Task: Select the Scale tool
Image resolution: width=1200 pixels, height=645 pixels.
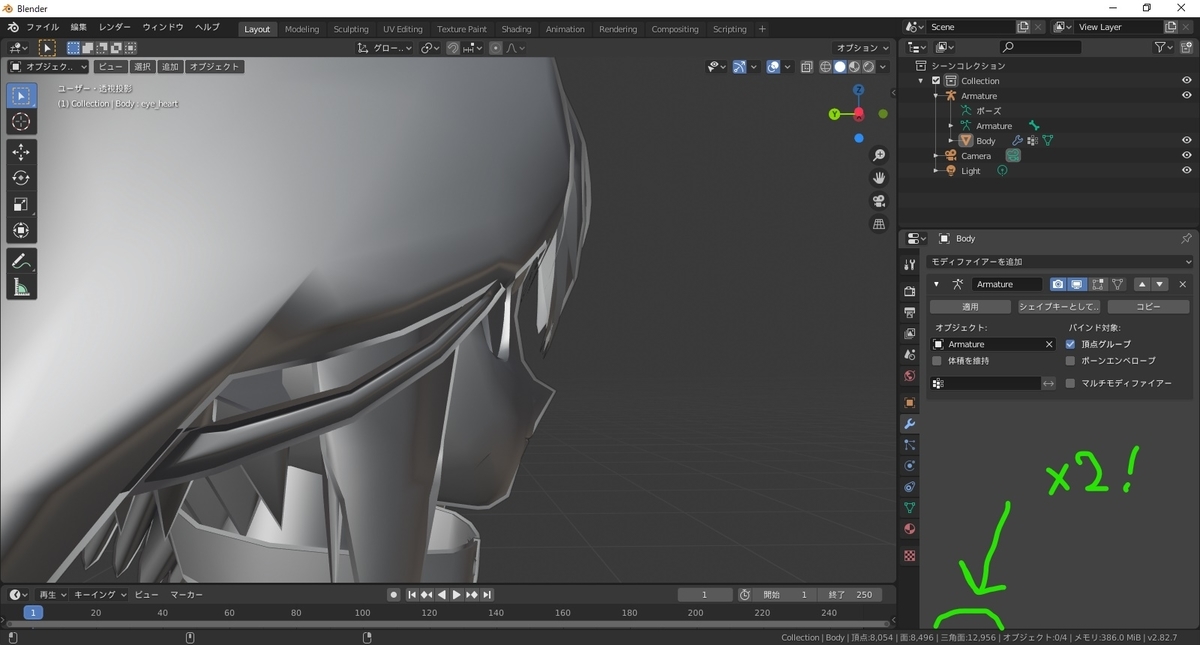Action: [21, 204]
